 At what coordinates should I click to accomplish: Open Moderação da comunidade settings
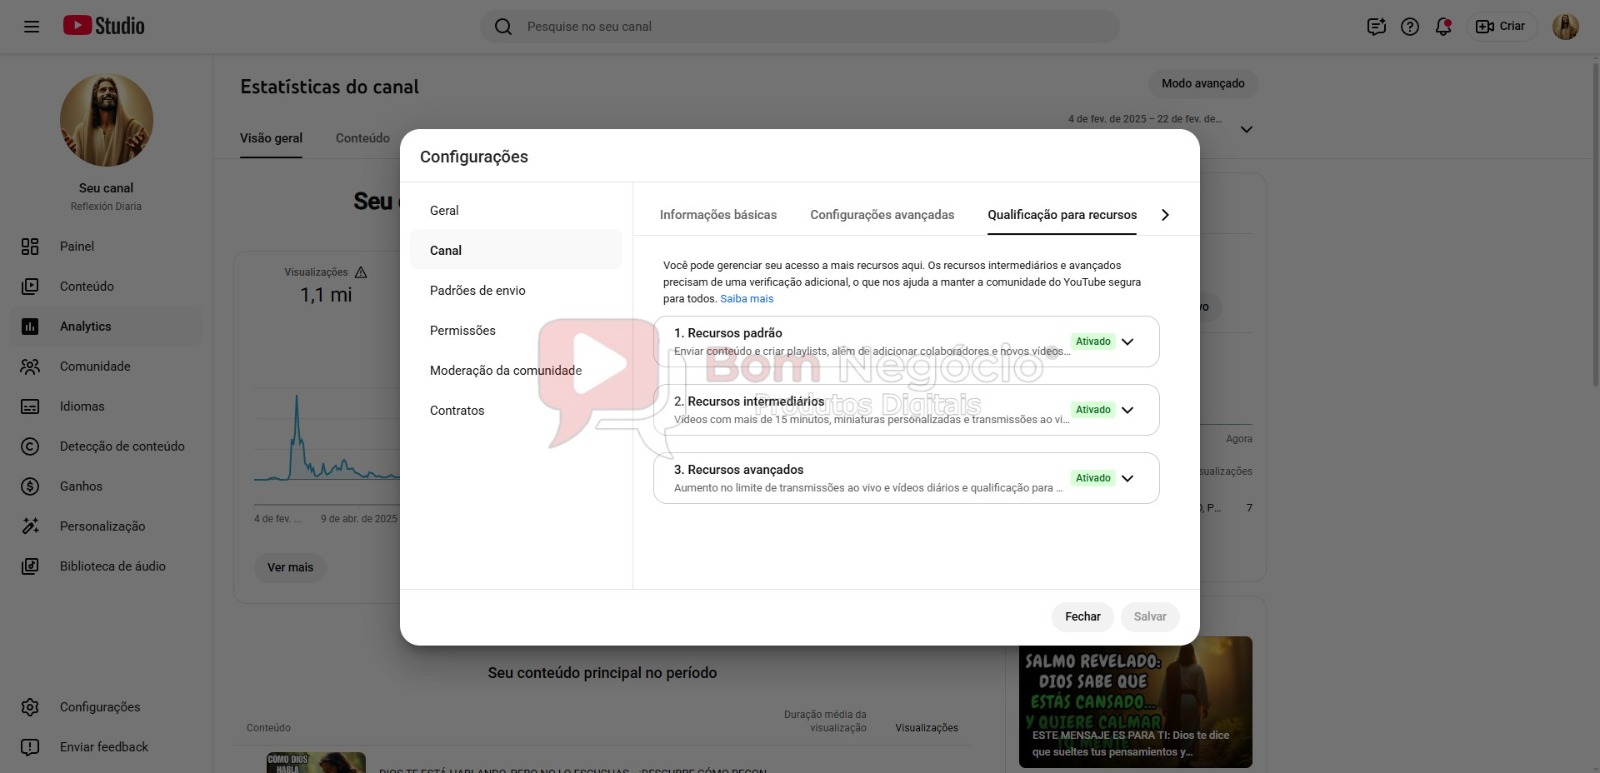516,370
